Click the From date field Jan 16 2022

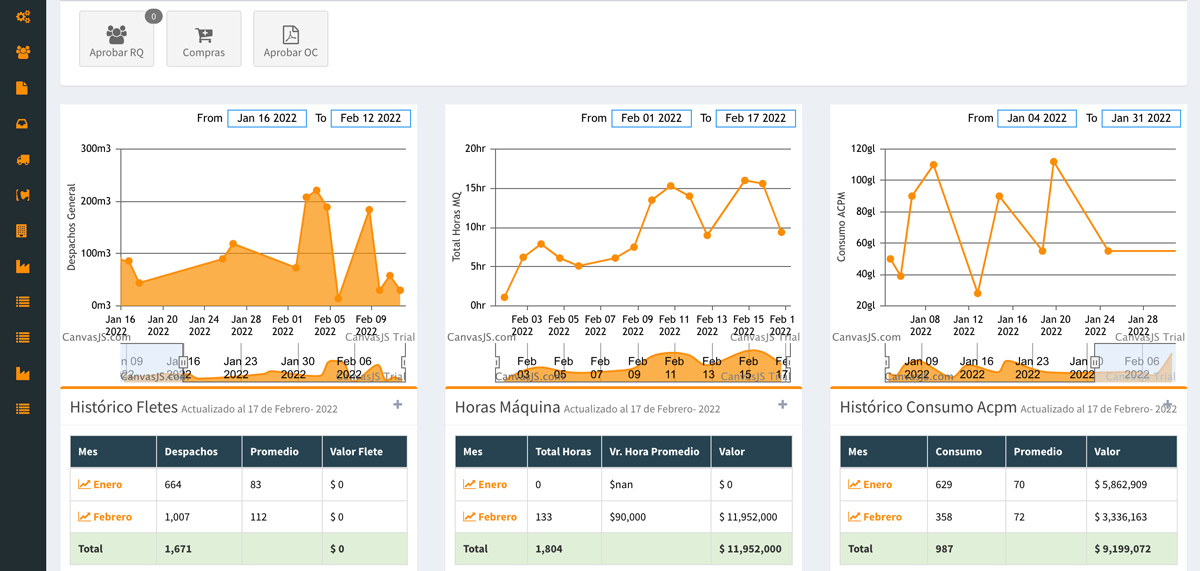267,118
